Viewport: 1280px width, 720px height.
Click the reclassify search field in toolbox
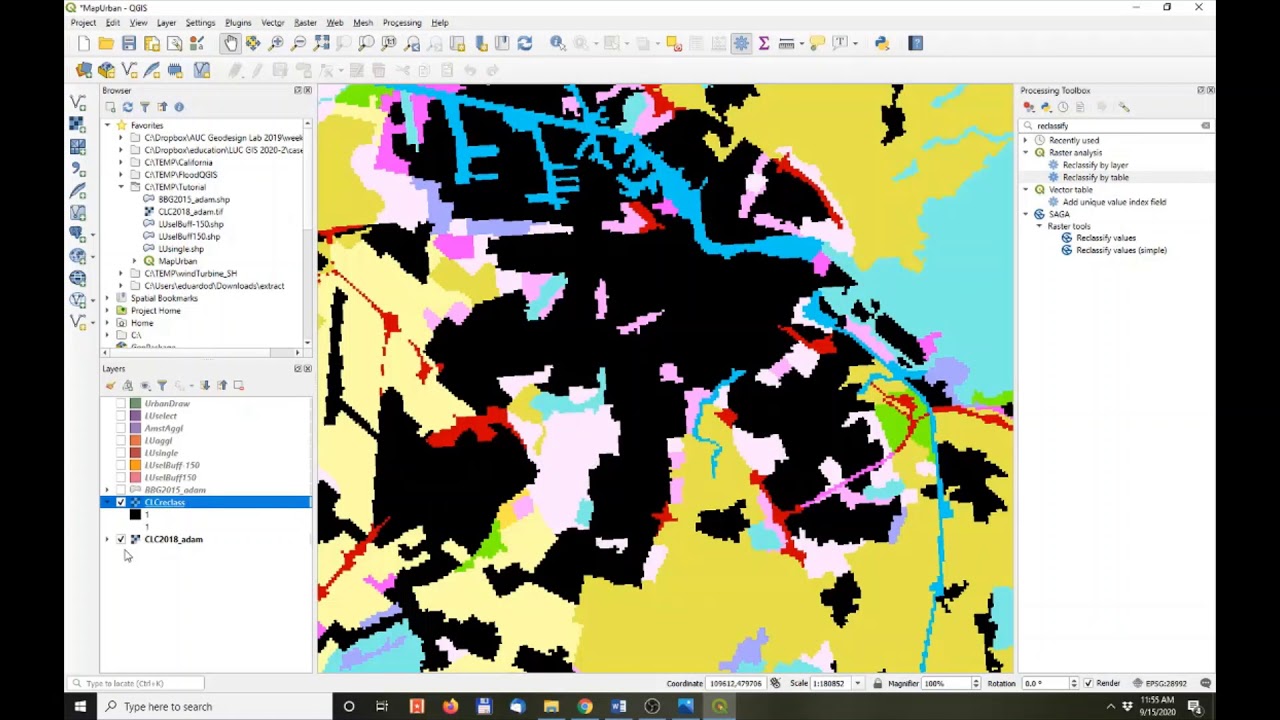pyautogui.click(x=1116, y=126)
